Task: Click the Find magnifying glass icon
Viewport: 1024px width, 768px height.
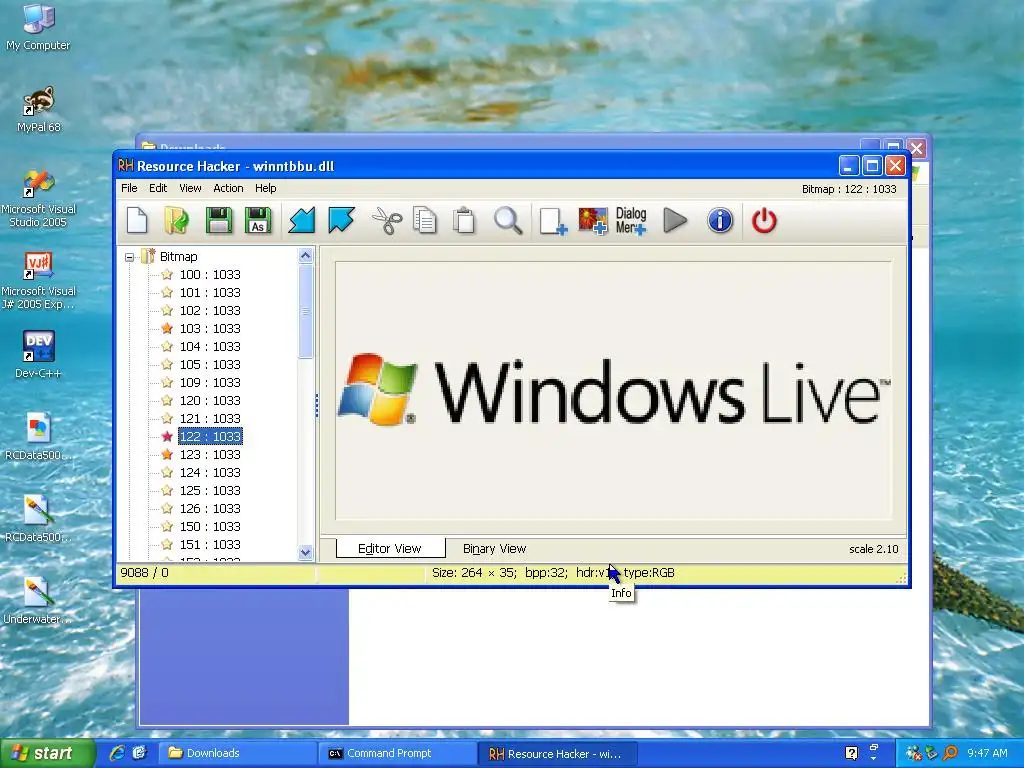Action: (x=507, y=220)
